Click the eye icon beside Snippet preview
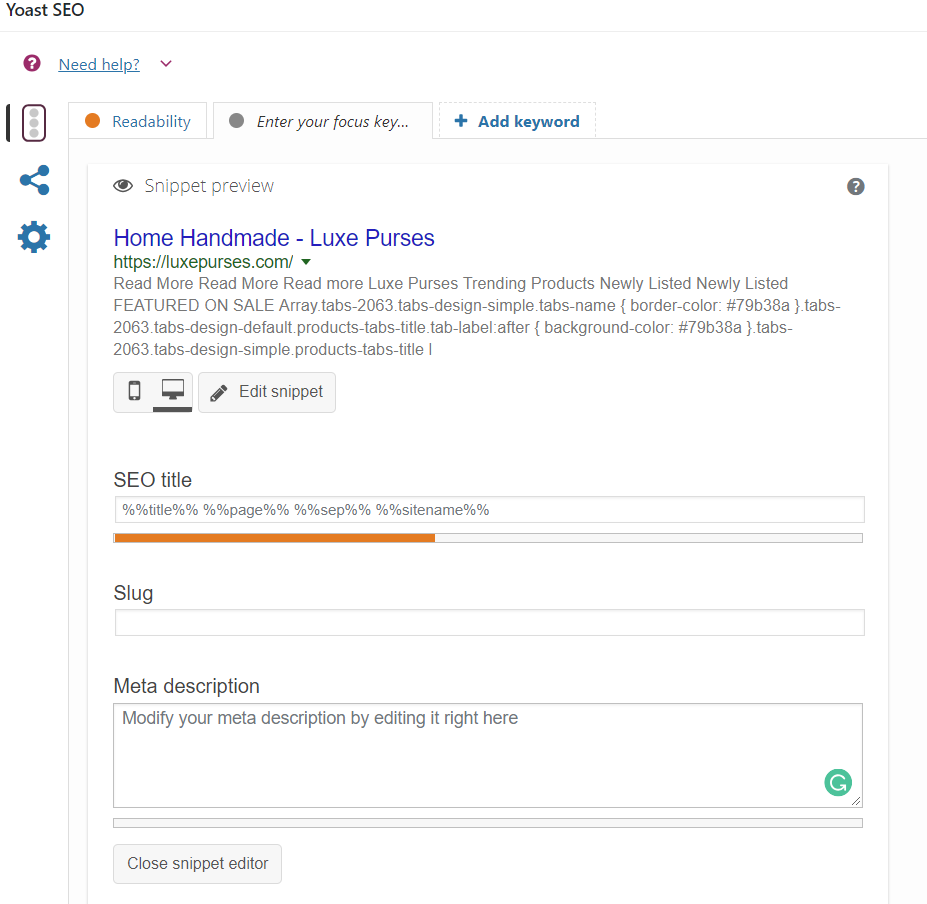Viewport: 927px width, 904px height. tap(124, 186)
